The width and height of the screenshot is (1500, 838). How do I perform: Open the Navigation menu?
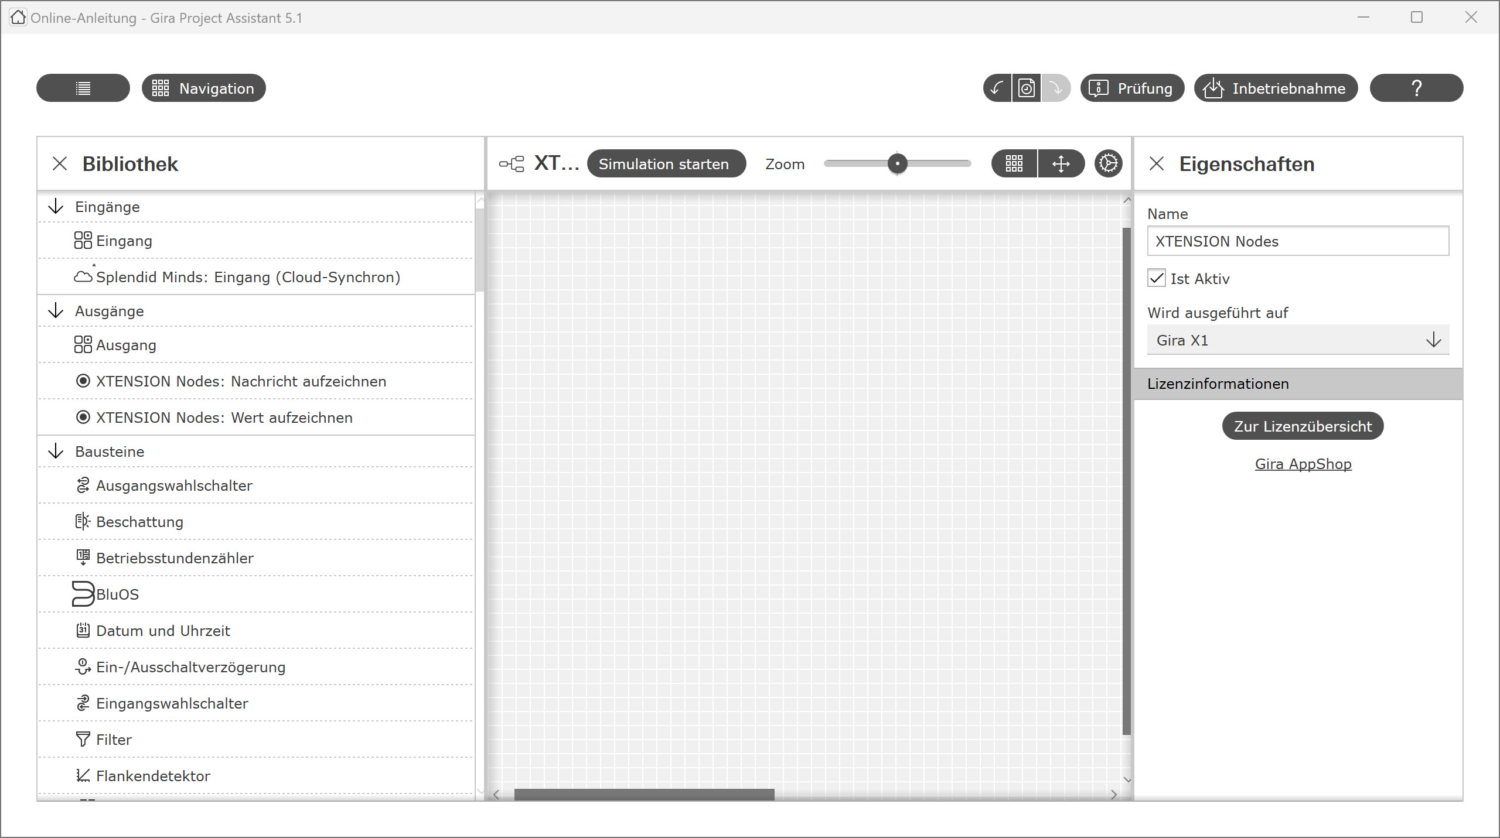[203, 87]
